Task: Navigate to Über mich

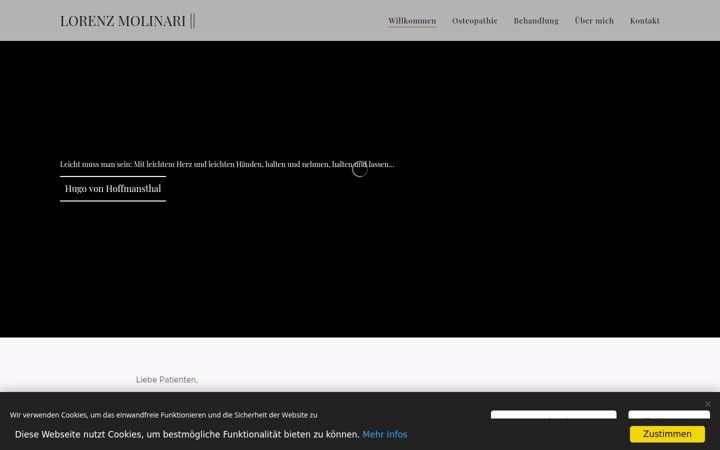Action: (x=594, y=21)
